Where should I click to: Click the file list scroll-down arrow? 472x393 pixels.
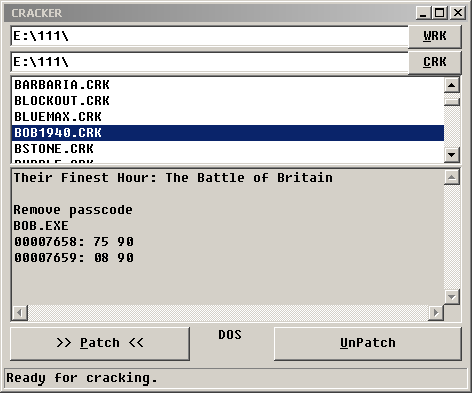452,154
